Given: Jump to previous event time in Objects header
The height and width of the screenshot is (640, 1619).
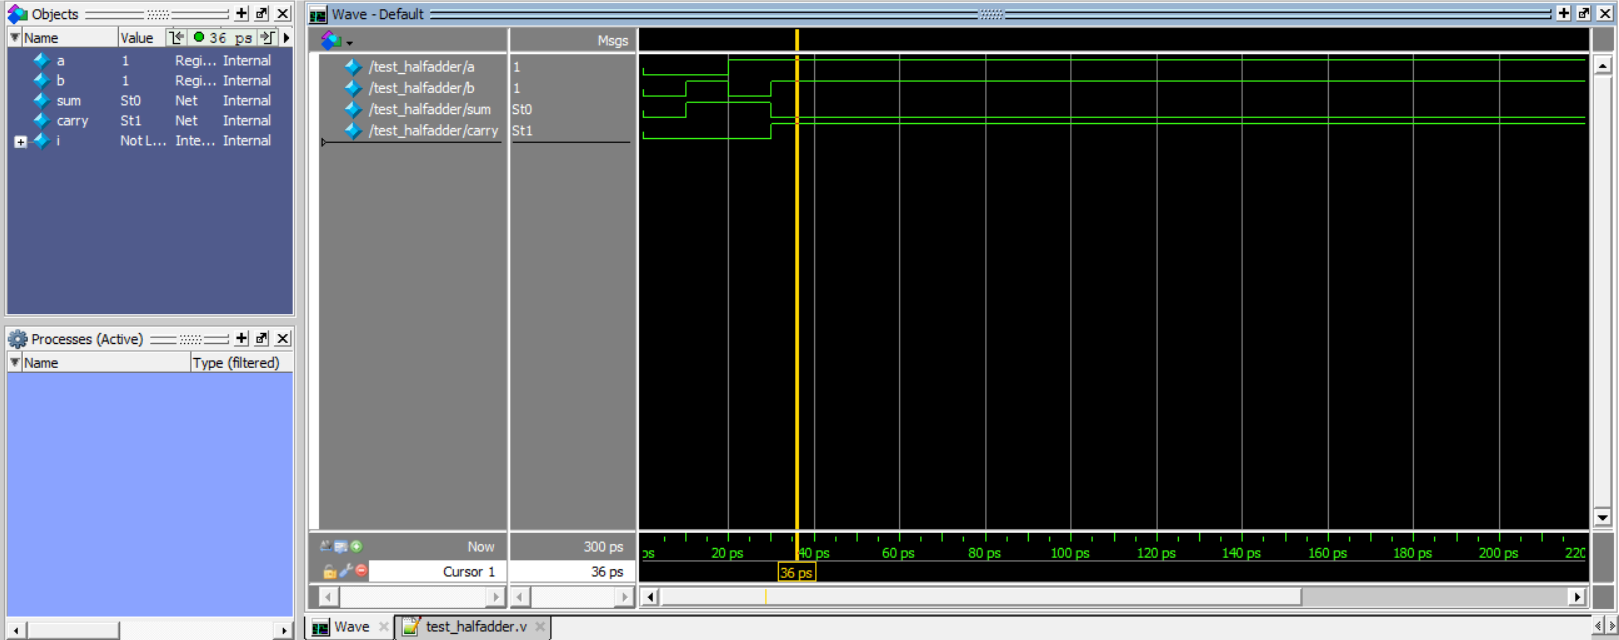Looking at the screenshot, I should 177,38.
